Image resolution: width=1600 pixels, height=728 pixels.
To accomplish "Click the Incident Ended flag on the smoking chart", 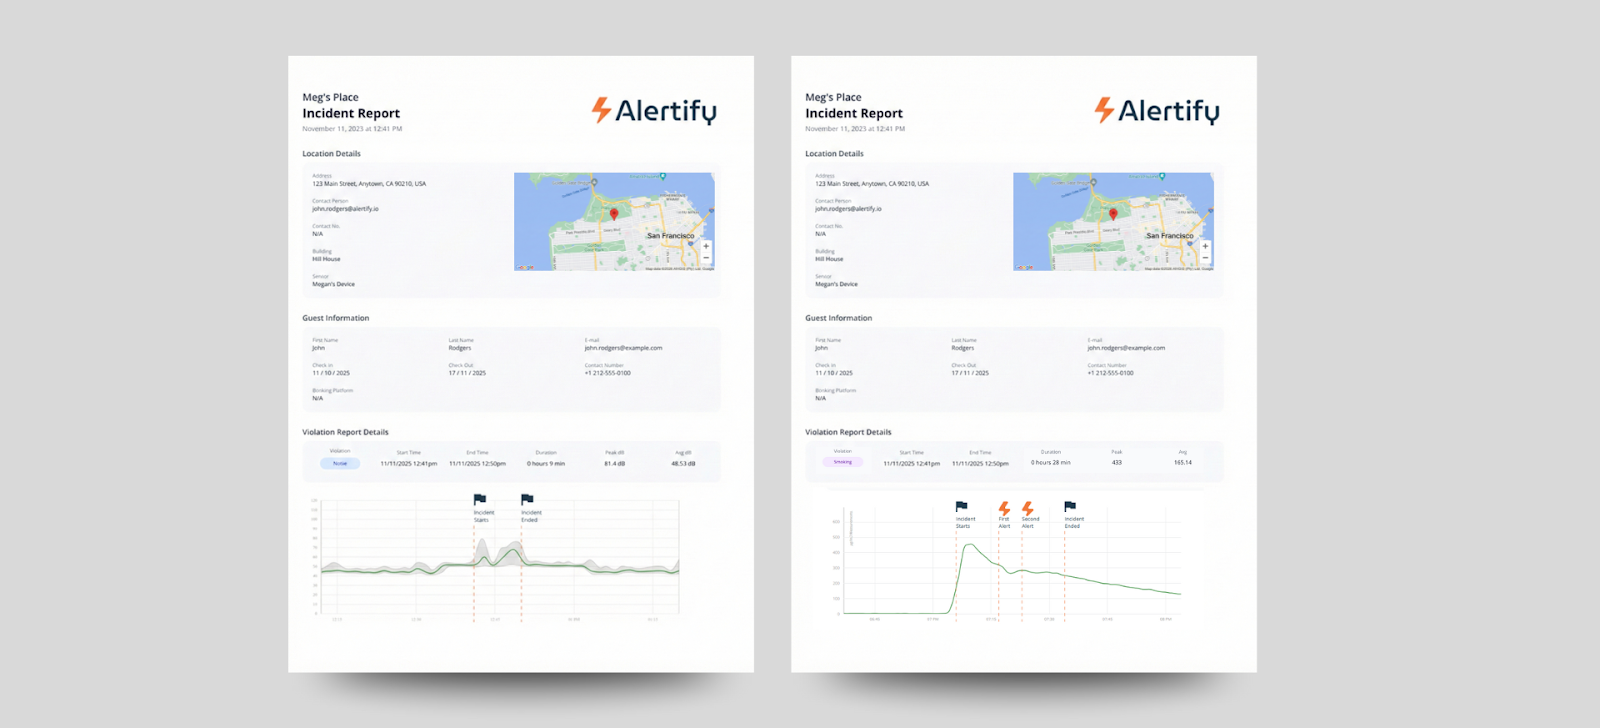I will tap(1070, 507).
